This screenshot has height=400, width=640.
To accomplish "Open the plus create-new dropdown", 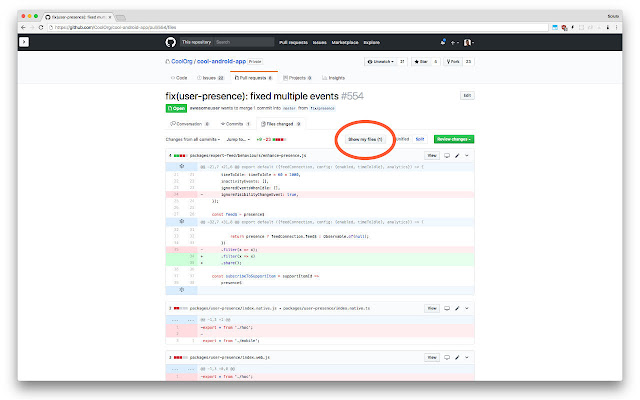I will (454, 42).
